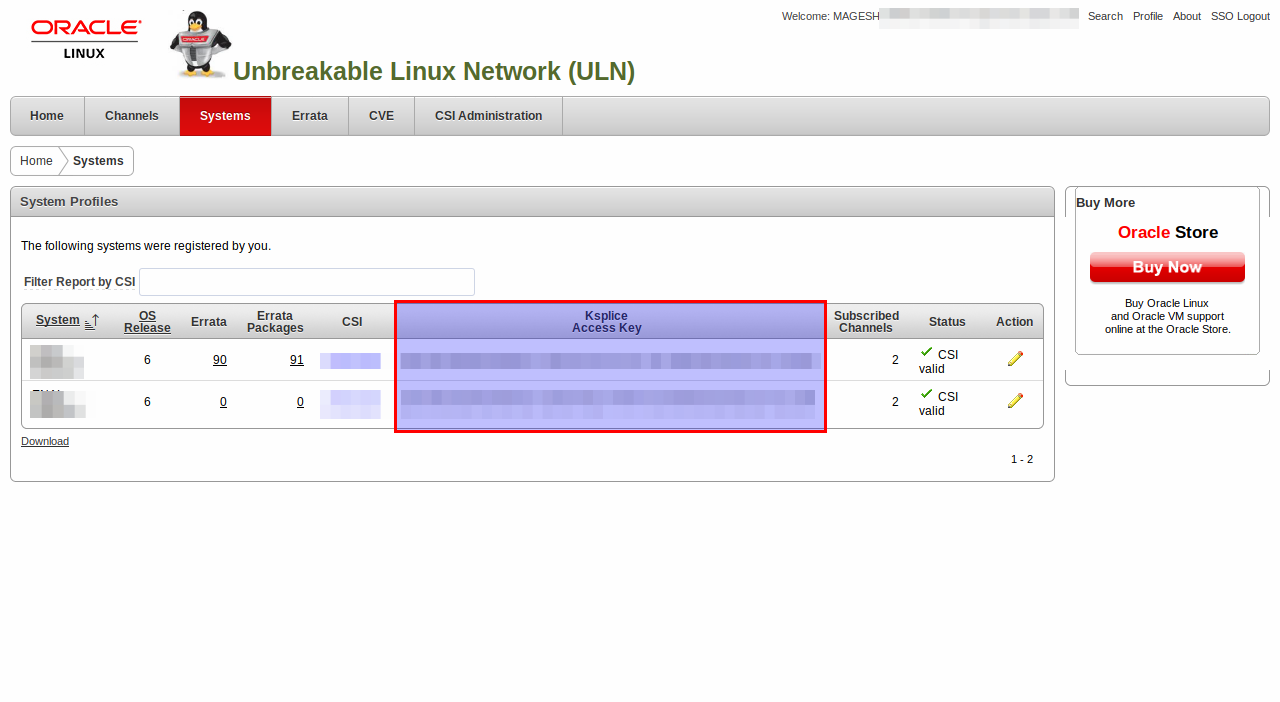Select the Systems tab
The width and height of the screenshot is (1280, 702).
[x=225, y=116]
